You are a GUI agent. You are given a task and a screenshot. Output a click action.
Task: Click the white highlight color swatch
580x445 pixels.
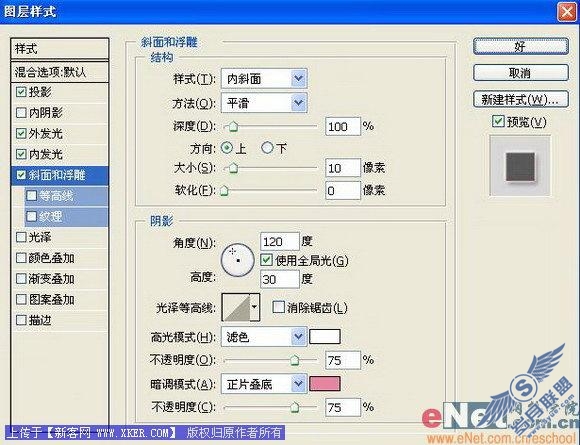click(324, 337)
